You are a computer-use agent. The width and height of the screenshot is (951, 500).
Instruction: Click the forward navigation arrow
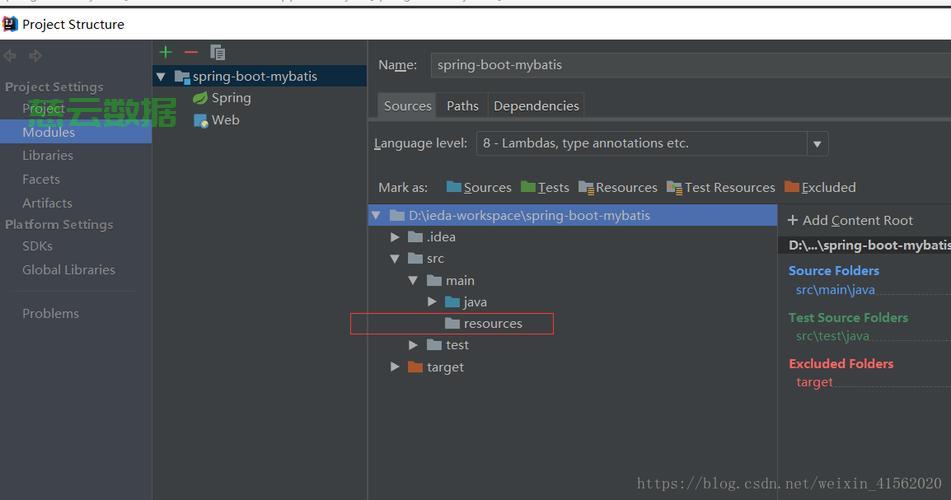pyautogui.click(x=35, y=56)
